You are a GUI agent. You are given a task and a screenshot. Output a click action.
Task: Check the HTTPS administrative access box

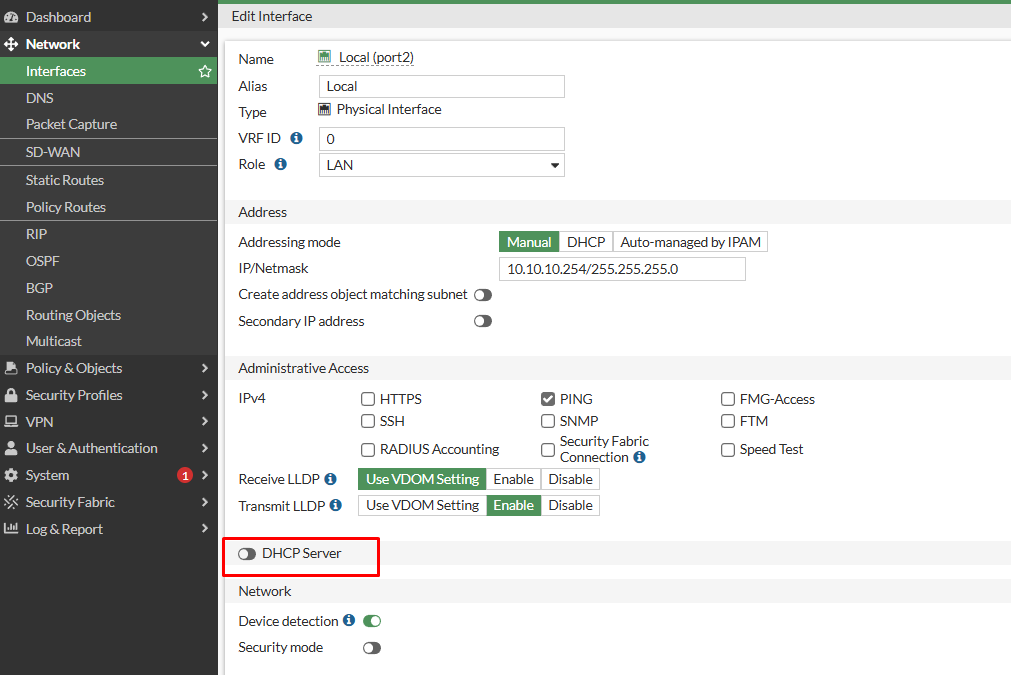[368, 399]
